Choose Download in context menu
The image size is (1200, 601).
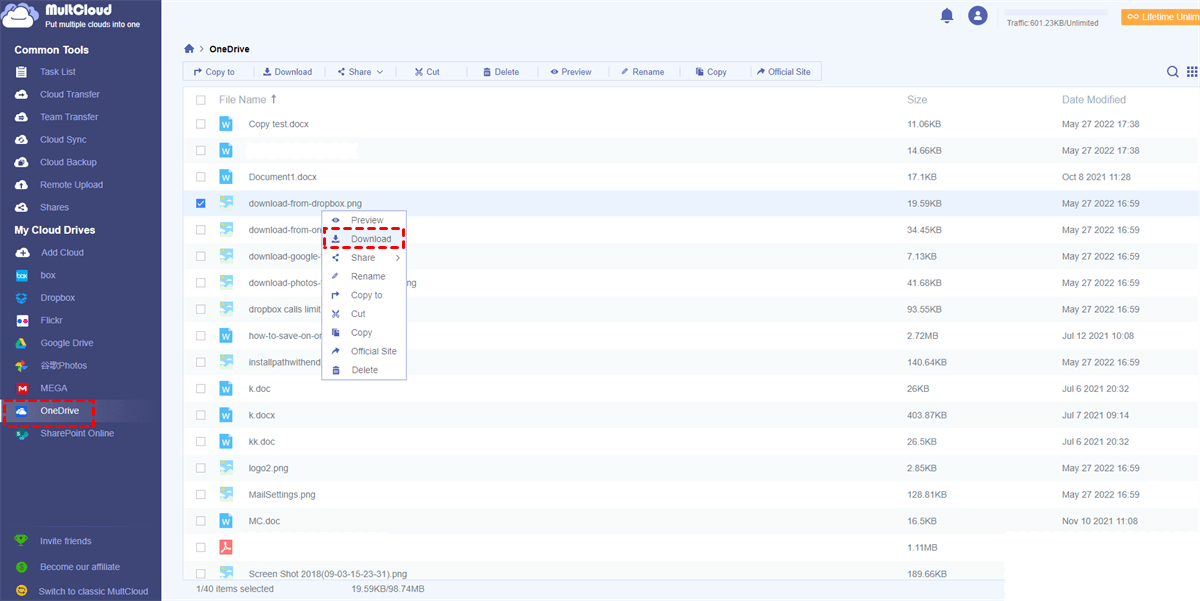click(x=364, y=239)
